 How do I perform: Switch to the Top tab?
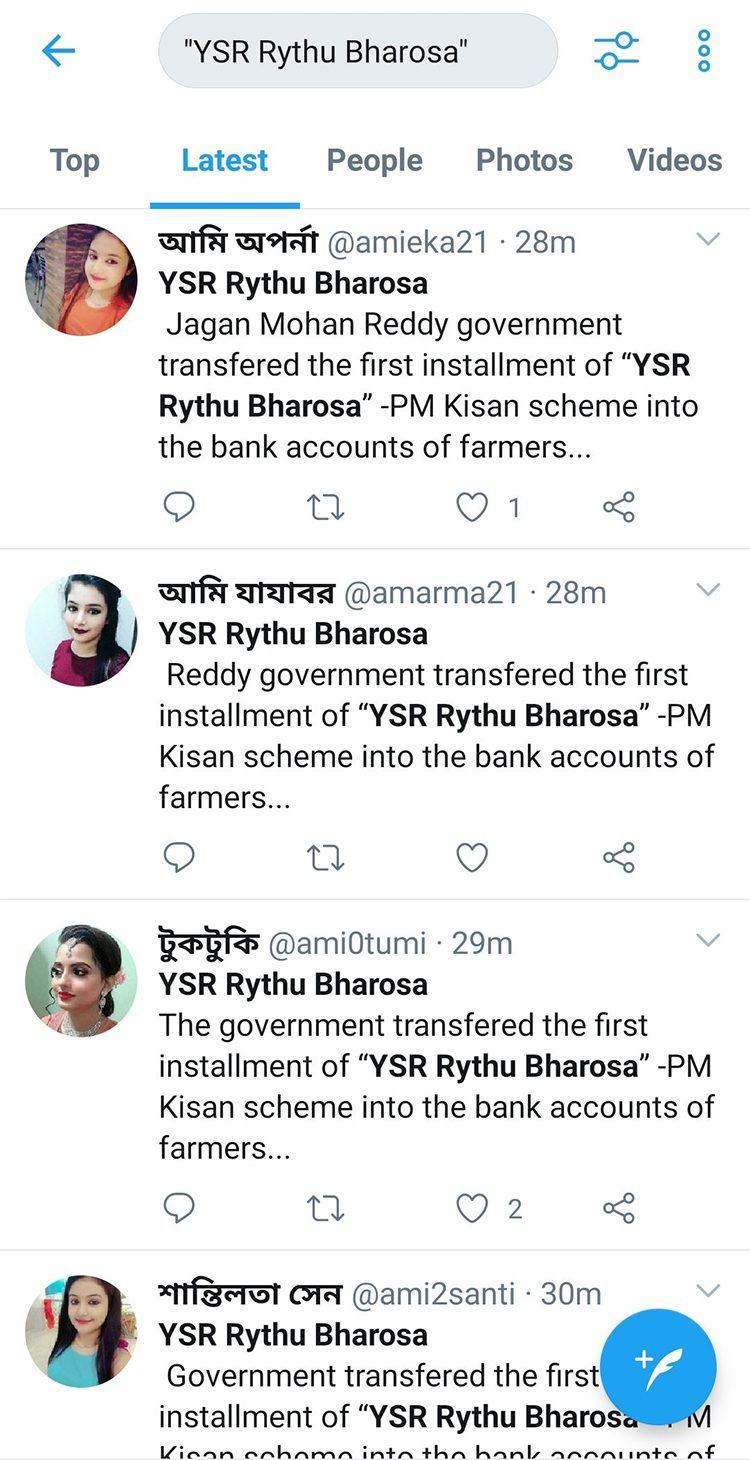(75, 160)
